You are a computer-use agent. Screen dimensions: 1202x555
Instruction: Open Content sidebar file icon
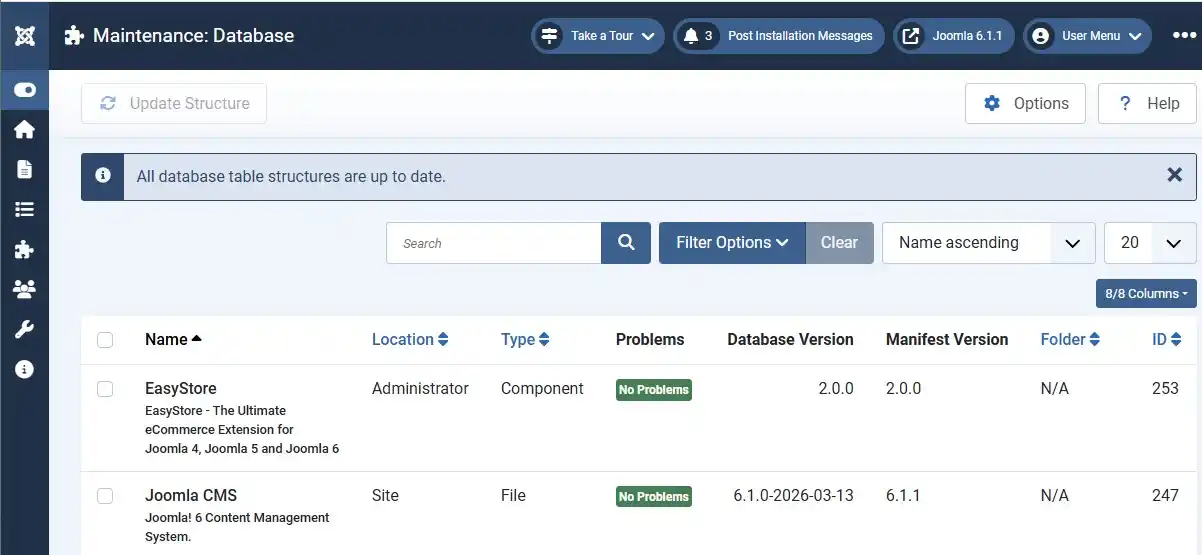(x=24, y=169)
